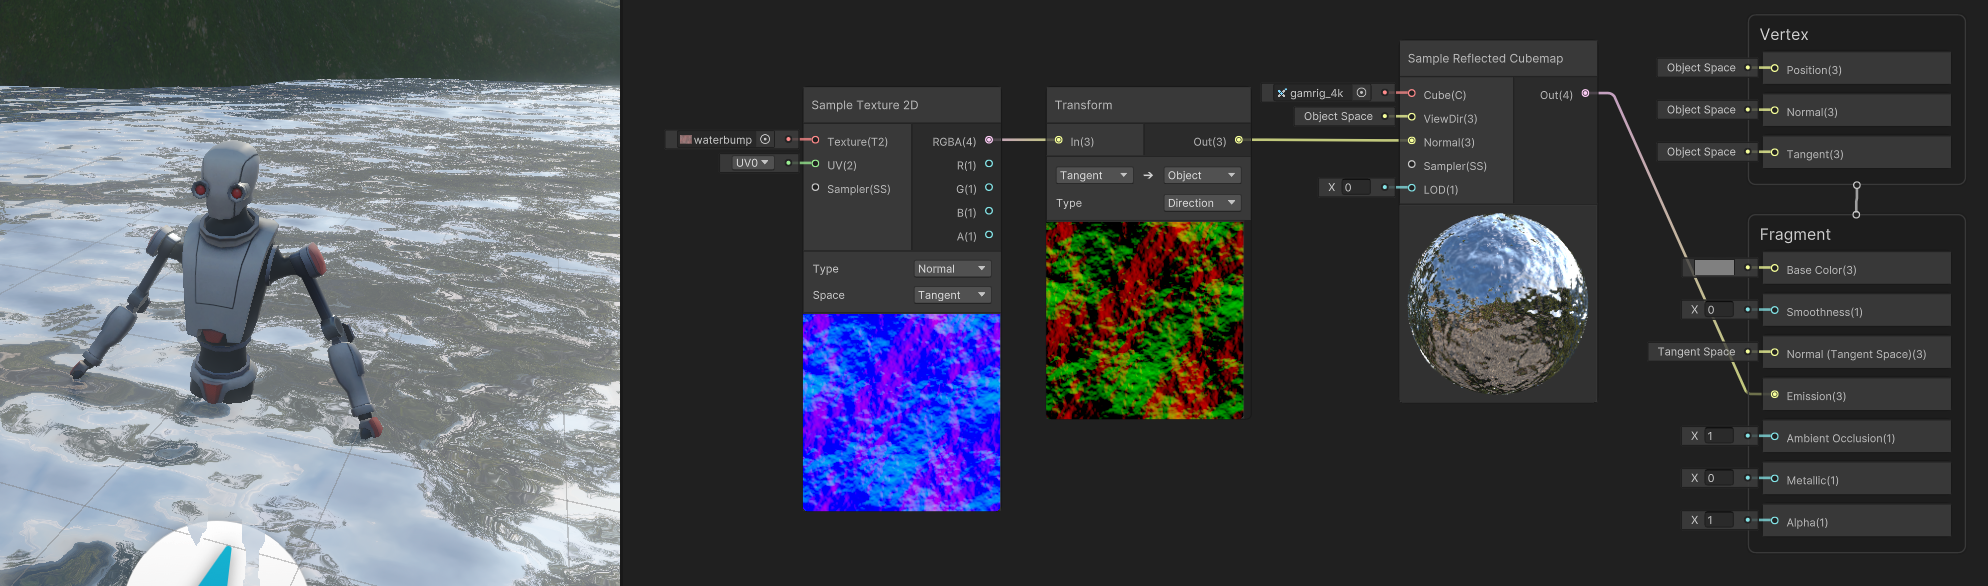1988x586 pixels.
Task: Click the gamrig_4k cubemap name field
Action: pos(1317,93)
